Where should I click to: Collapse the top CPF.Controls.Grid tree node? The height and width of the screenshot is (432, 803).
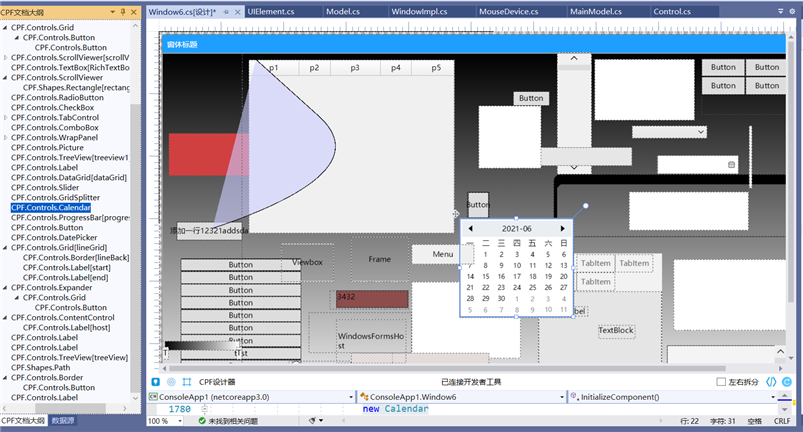tap(5, 27)
